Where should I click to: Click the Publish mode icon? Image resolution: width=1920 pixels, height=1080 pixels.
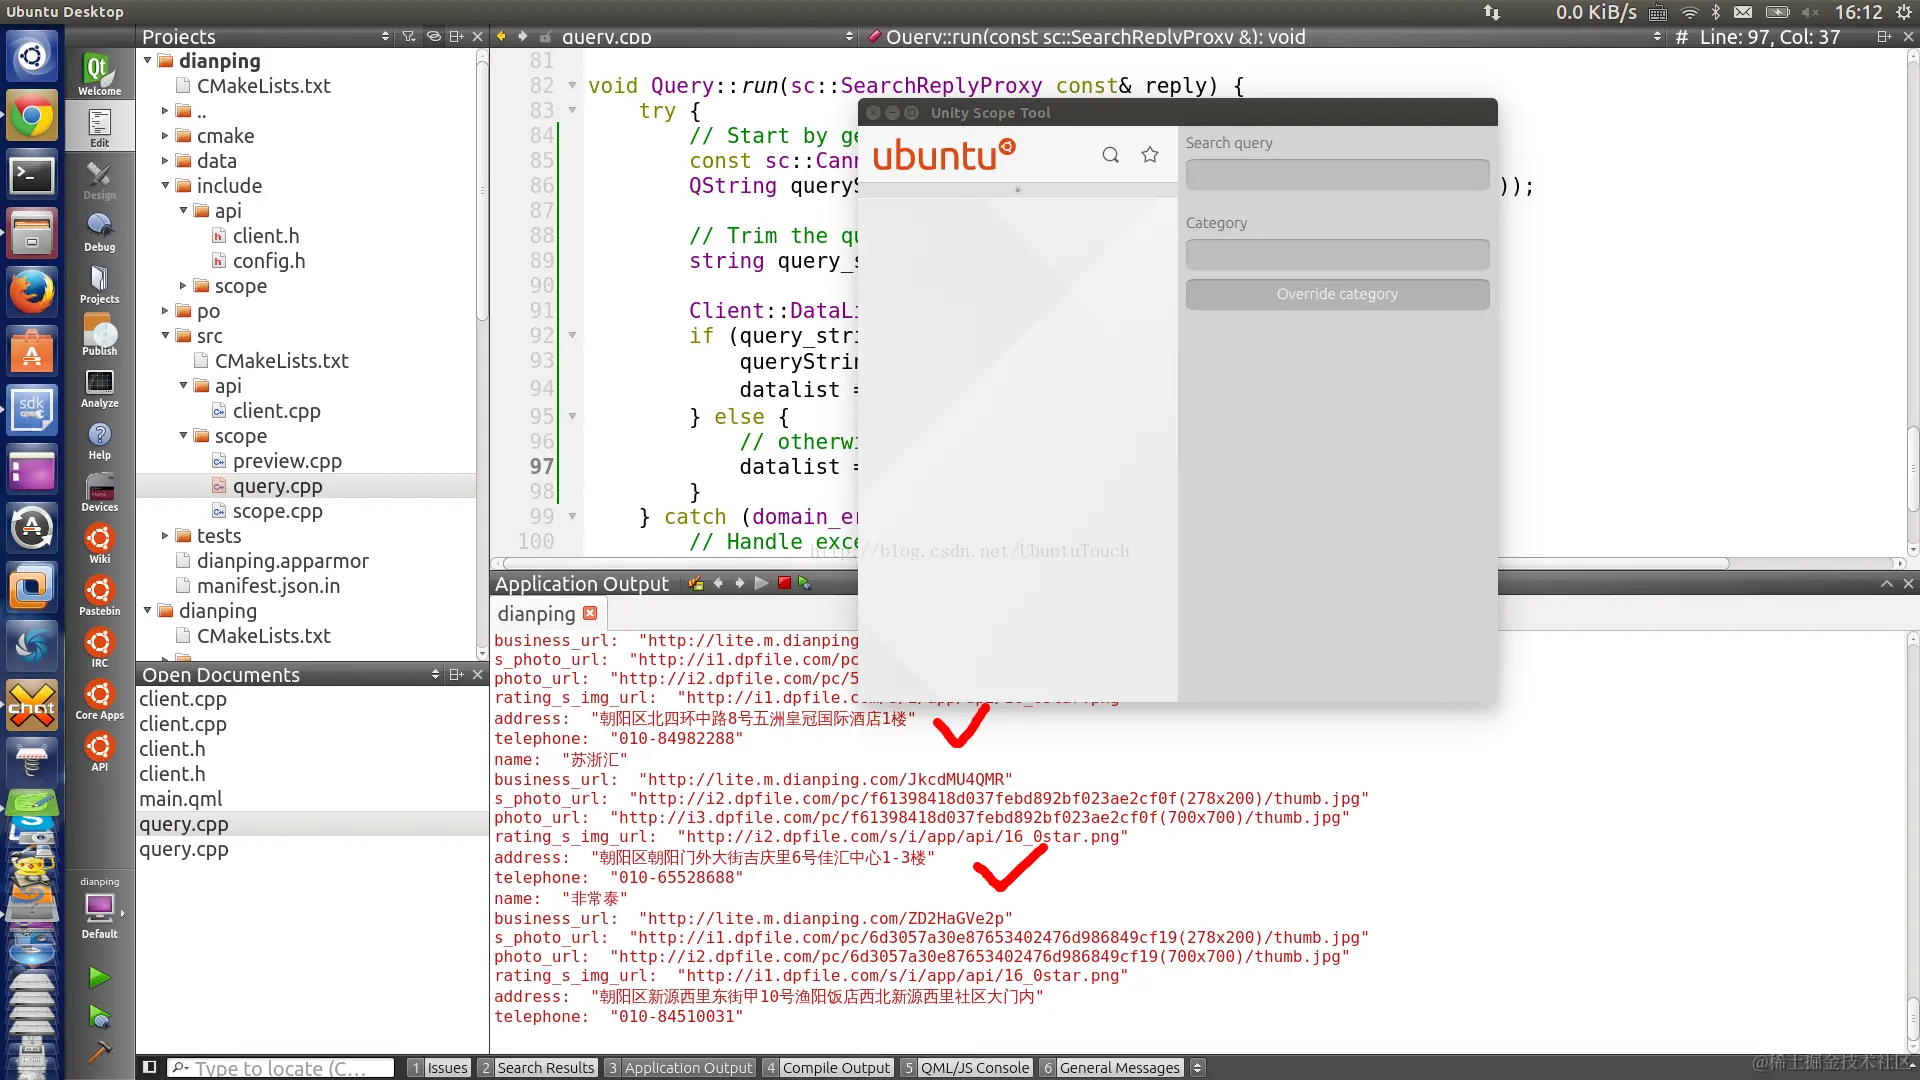tap(99, 336)
